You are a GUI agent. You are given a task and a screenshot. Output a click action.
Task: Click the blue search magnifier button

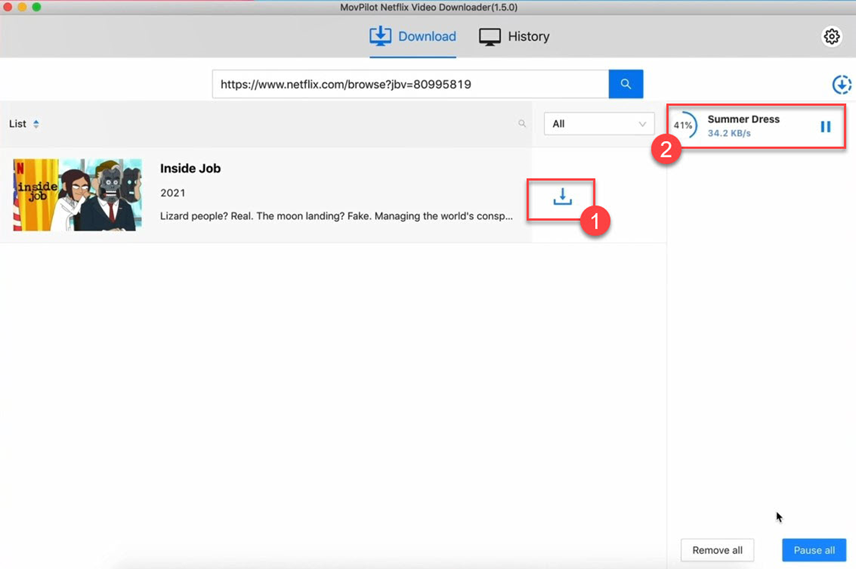coord(626,84)
